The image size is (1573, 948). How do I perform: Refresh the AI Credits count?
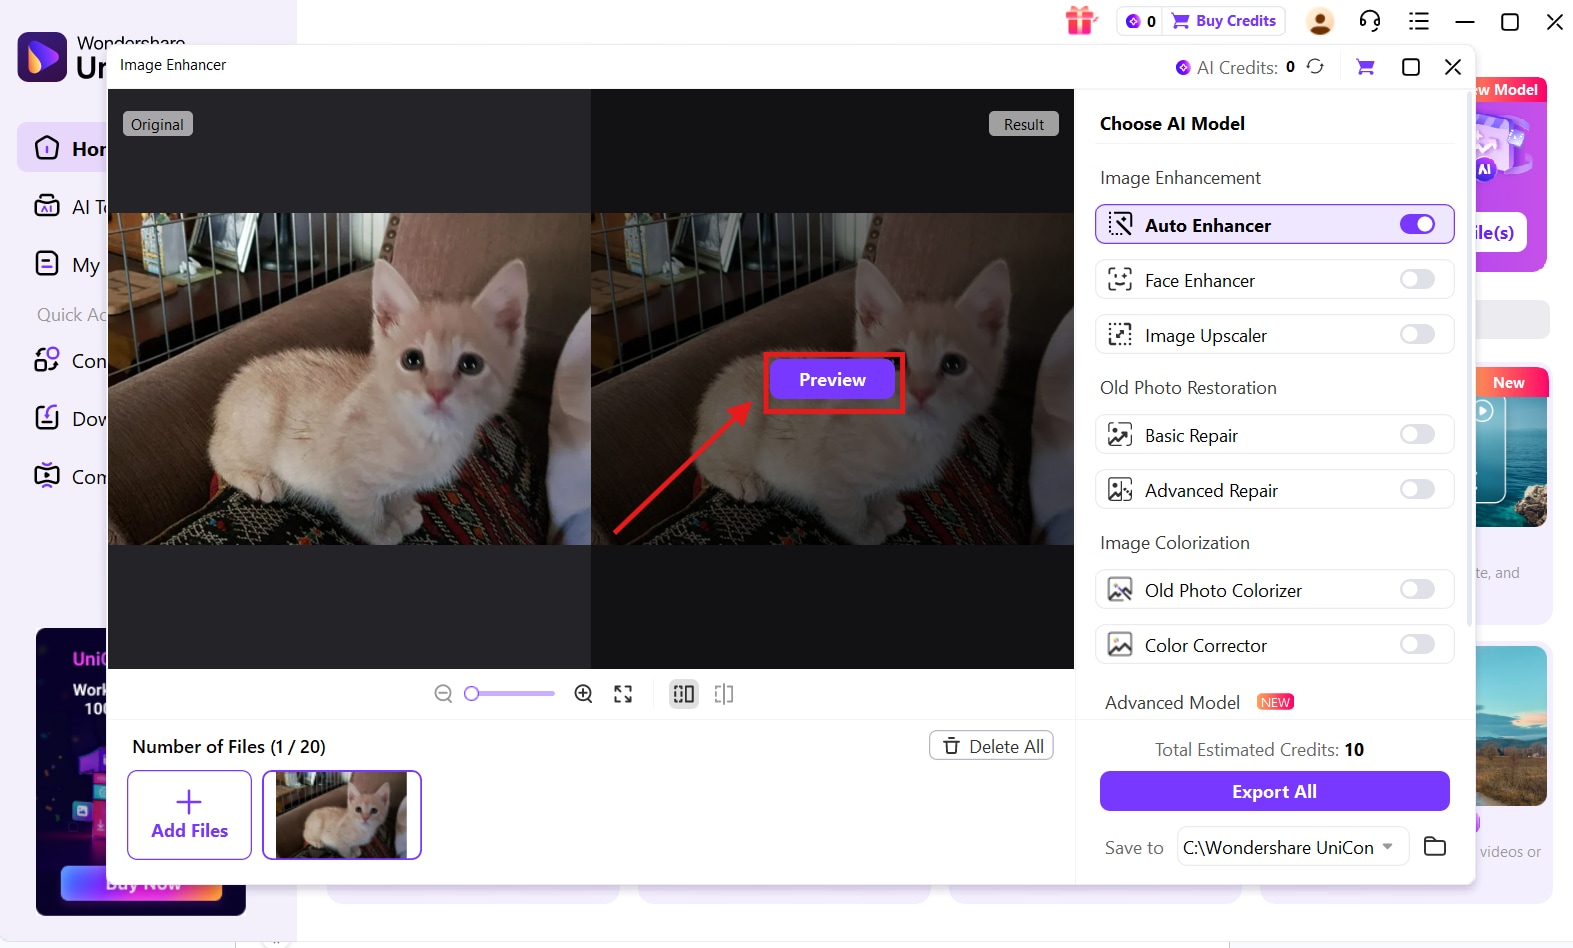[1315, 67]
